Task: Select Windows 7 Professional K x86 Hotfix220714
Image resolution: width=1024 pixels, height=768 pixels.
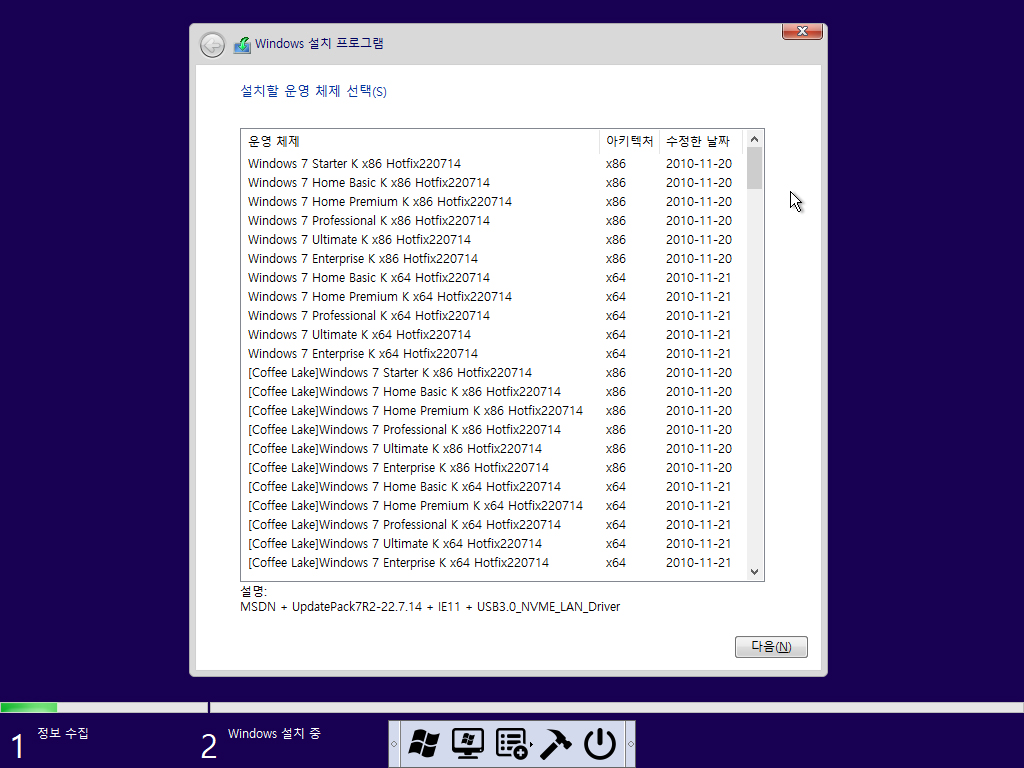Action: (493, 220)
